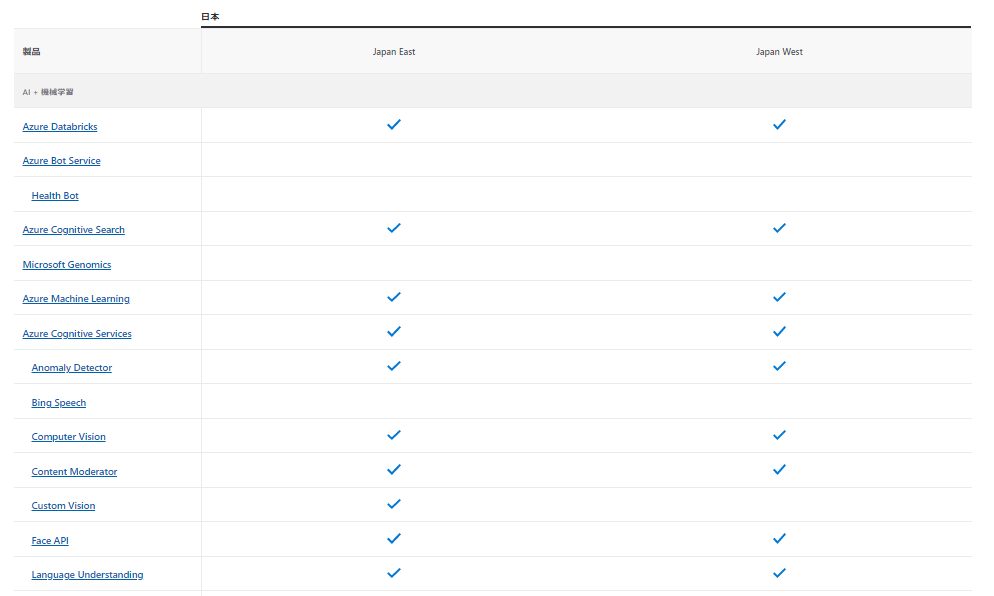Image resolution: width=994 pixels, height=596 pixels.
Task: Open the Content Moderator link
Action: point(74,472)
